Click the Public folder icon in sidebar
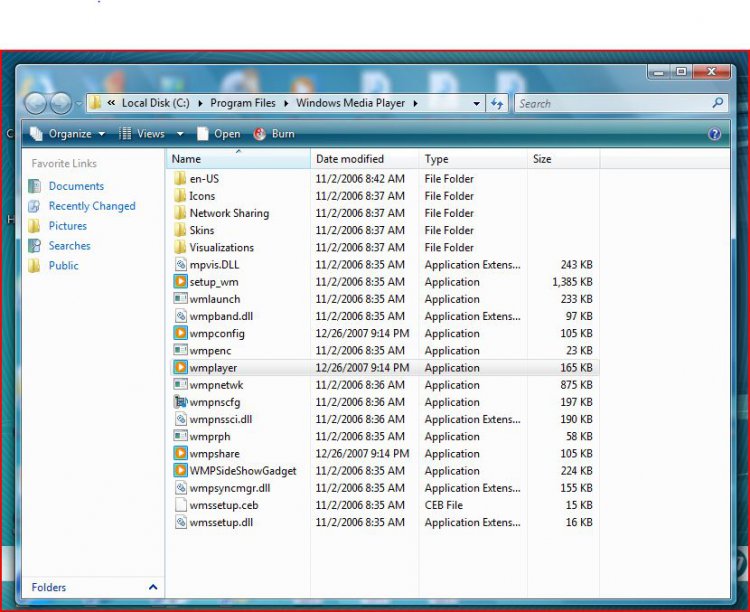Screen dimensions: 750x612 pyautogui.click(x=34, y=266)
